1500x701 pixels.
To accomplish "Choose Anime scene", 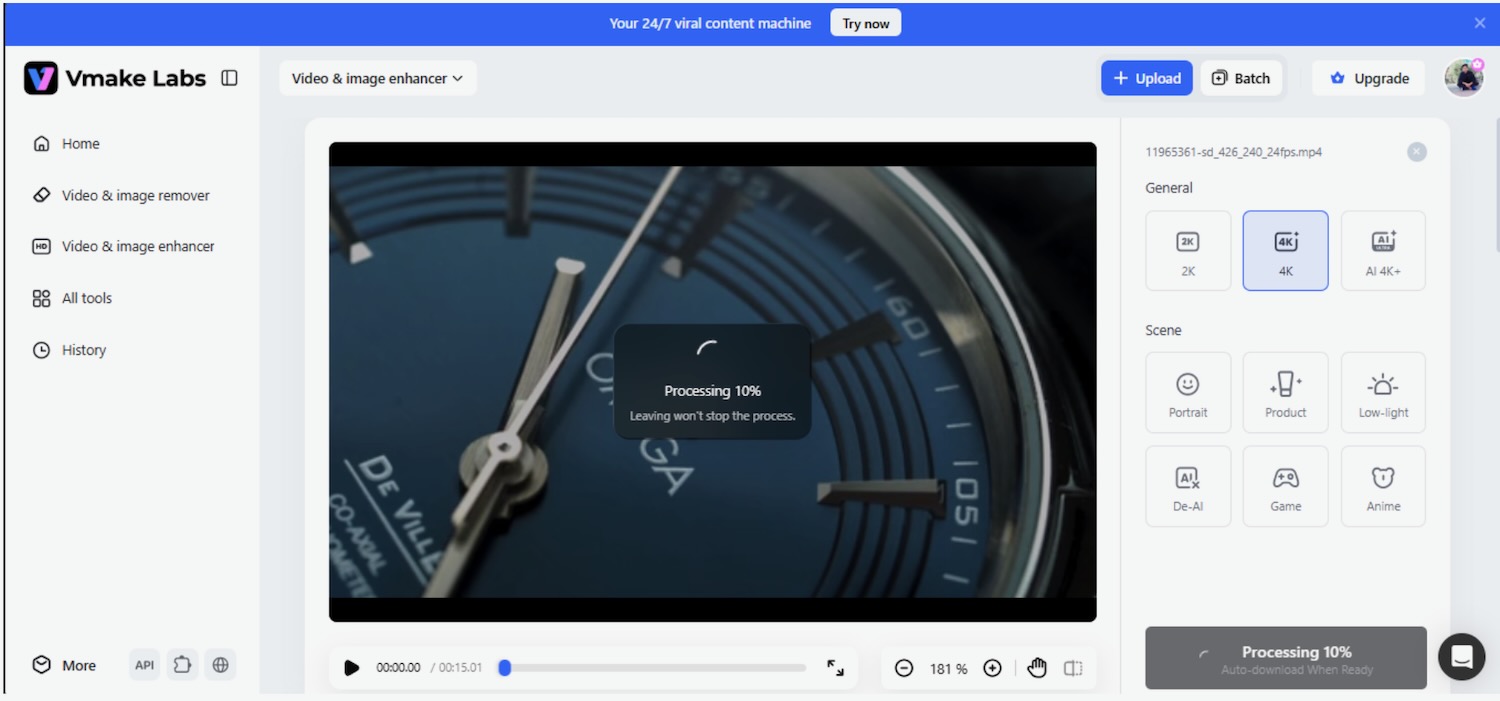I will (x=1383, y=487).
